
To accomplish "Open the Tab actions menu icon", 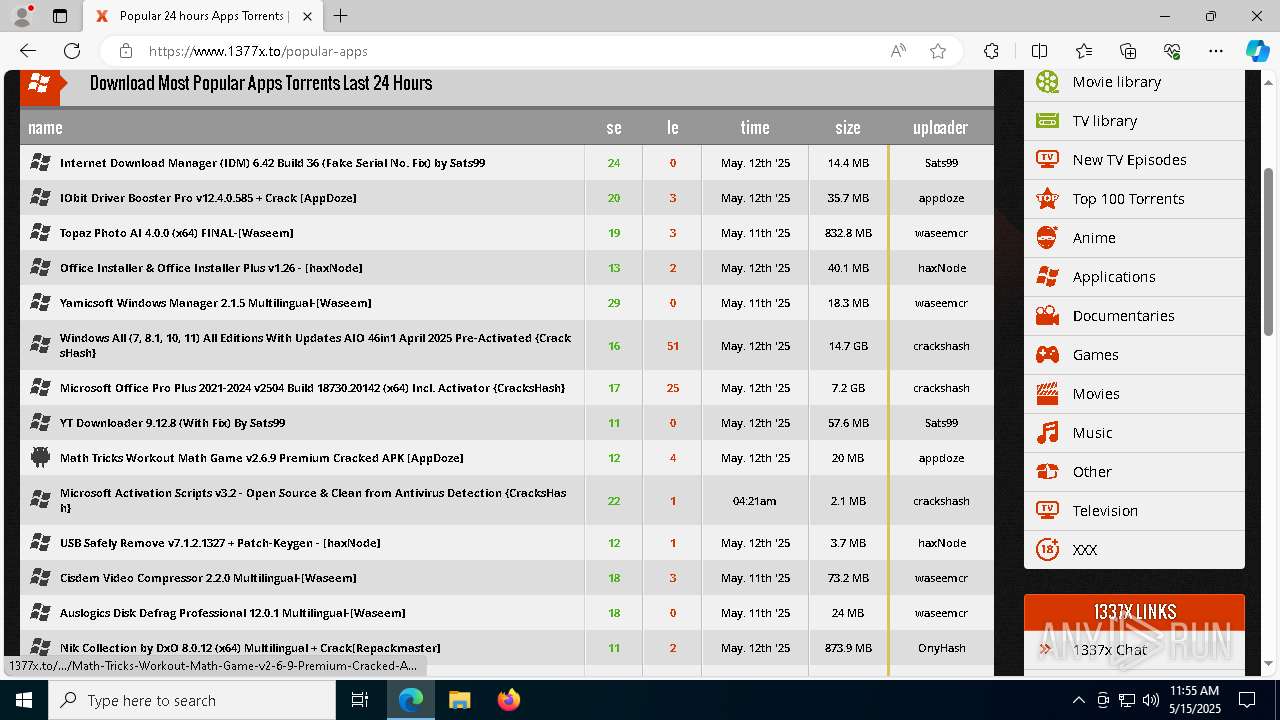I will click(60, 16).
